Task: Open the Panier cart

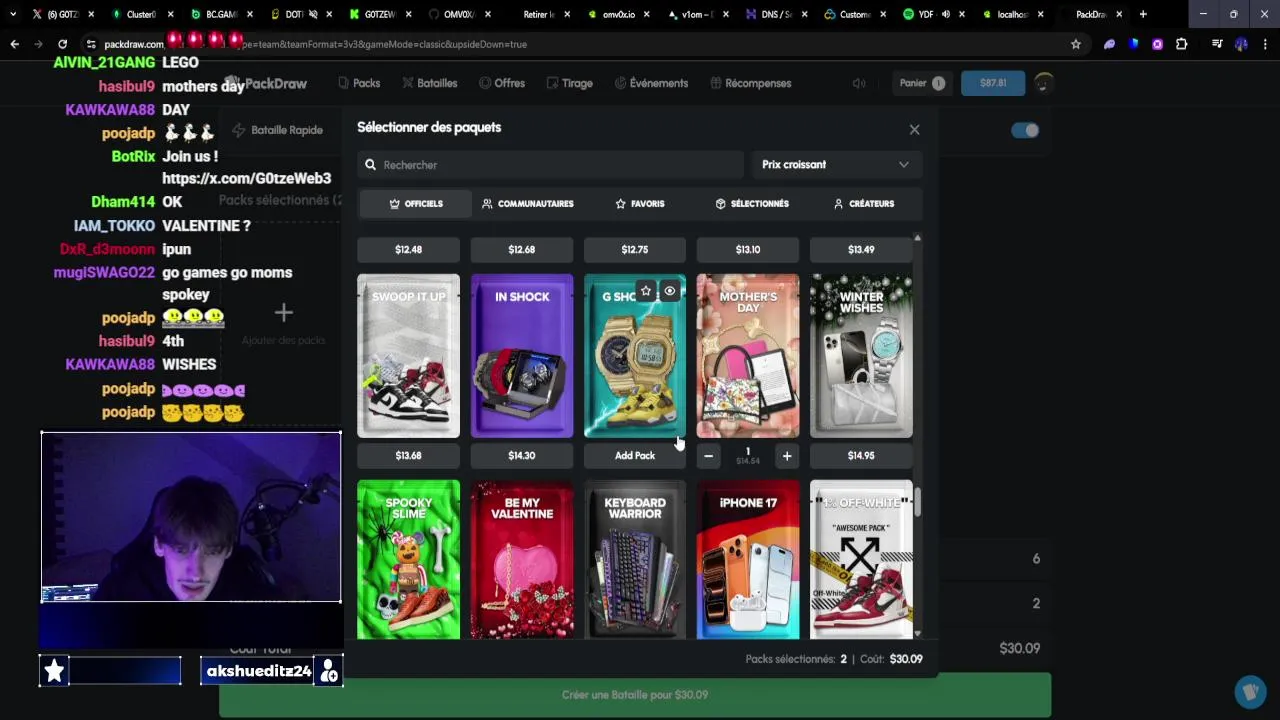Action: (x=921, y=83)
